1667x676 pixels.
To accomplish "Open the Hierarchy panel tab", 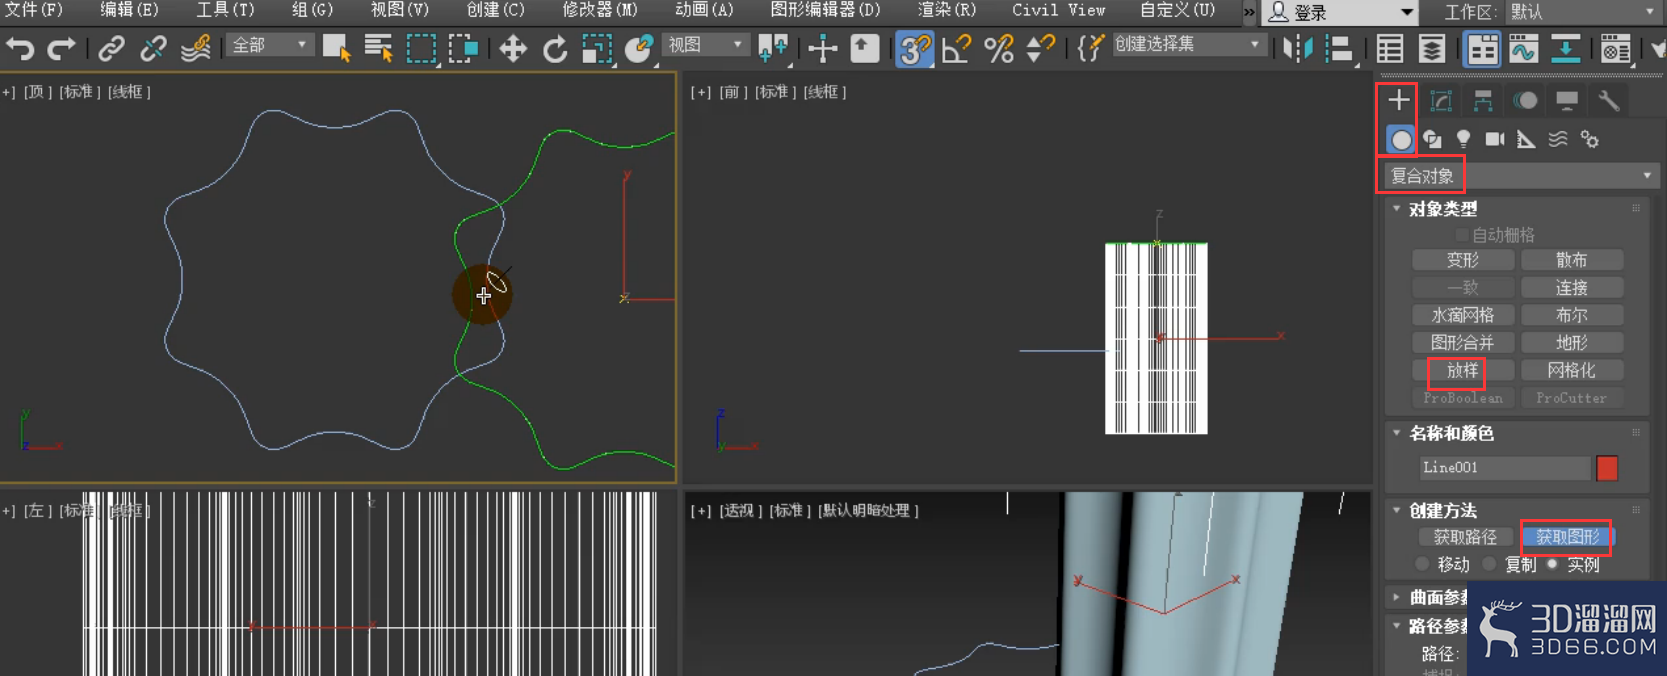I will pyautogui.click(x=1483, y=100).
